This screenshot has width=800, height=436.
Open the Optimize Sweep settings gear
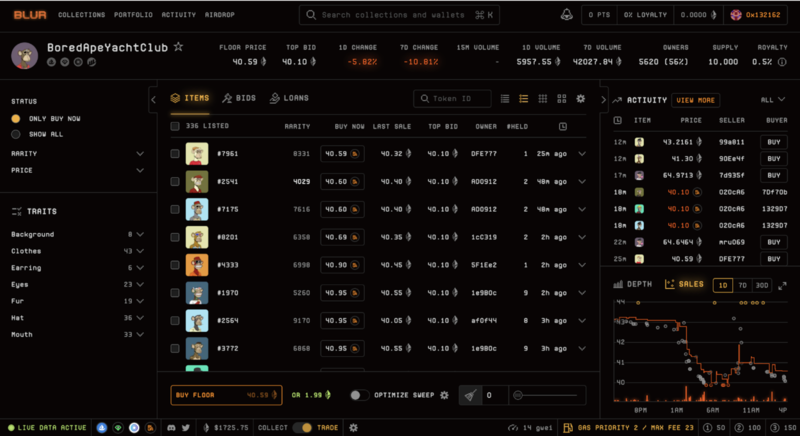(x=444, y=395)
